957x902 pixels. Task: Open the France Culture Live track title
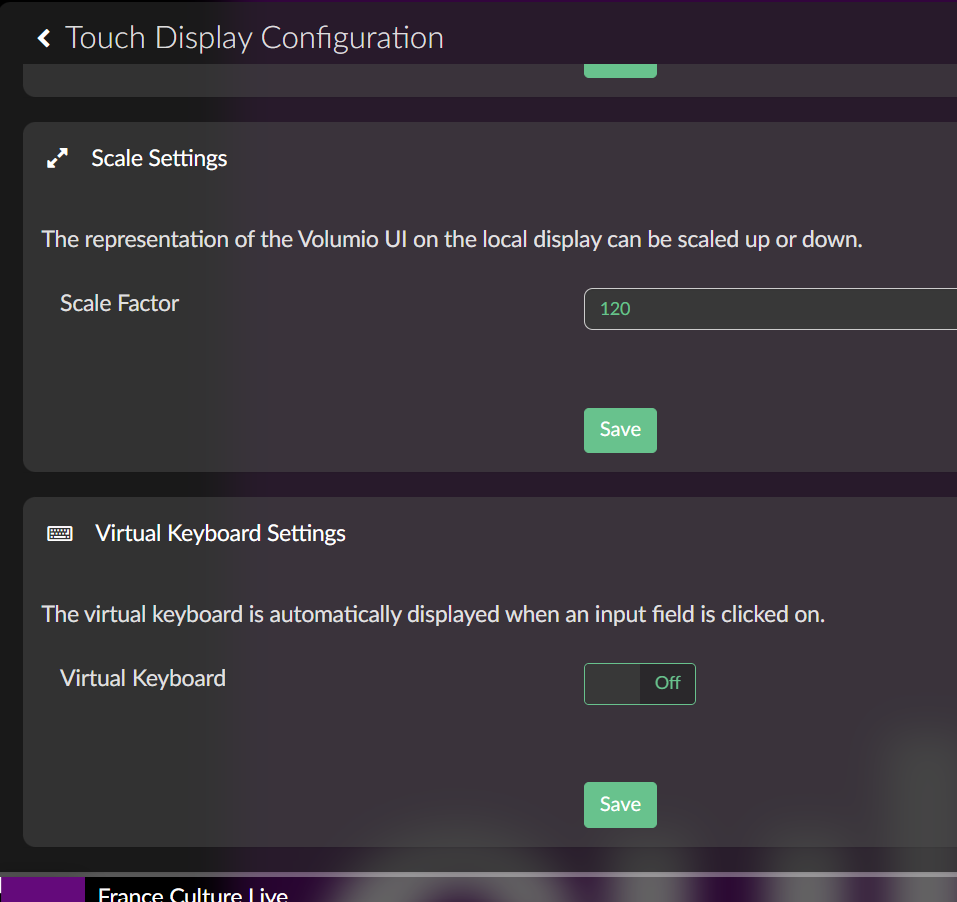tap(192, 893)
